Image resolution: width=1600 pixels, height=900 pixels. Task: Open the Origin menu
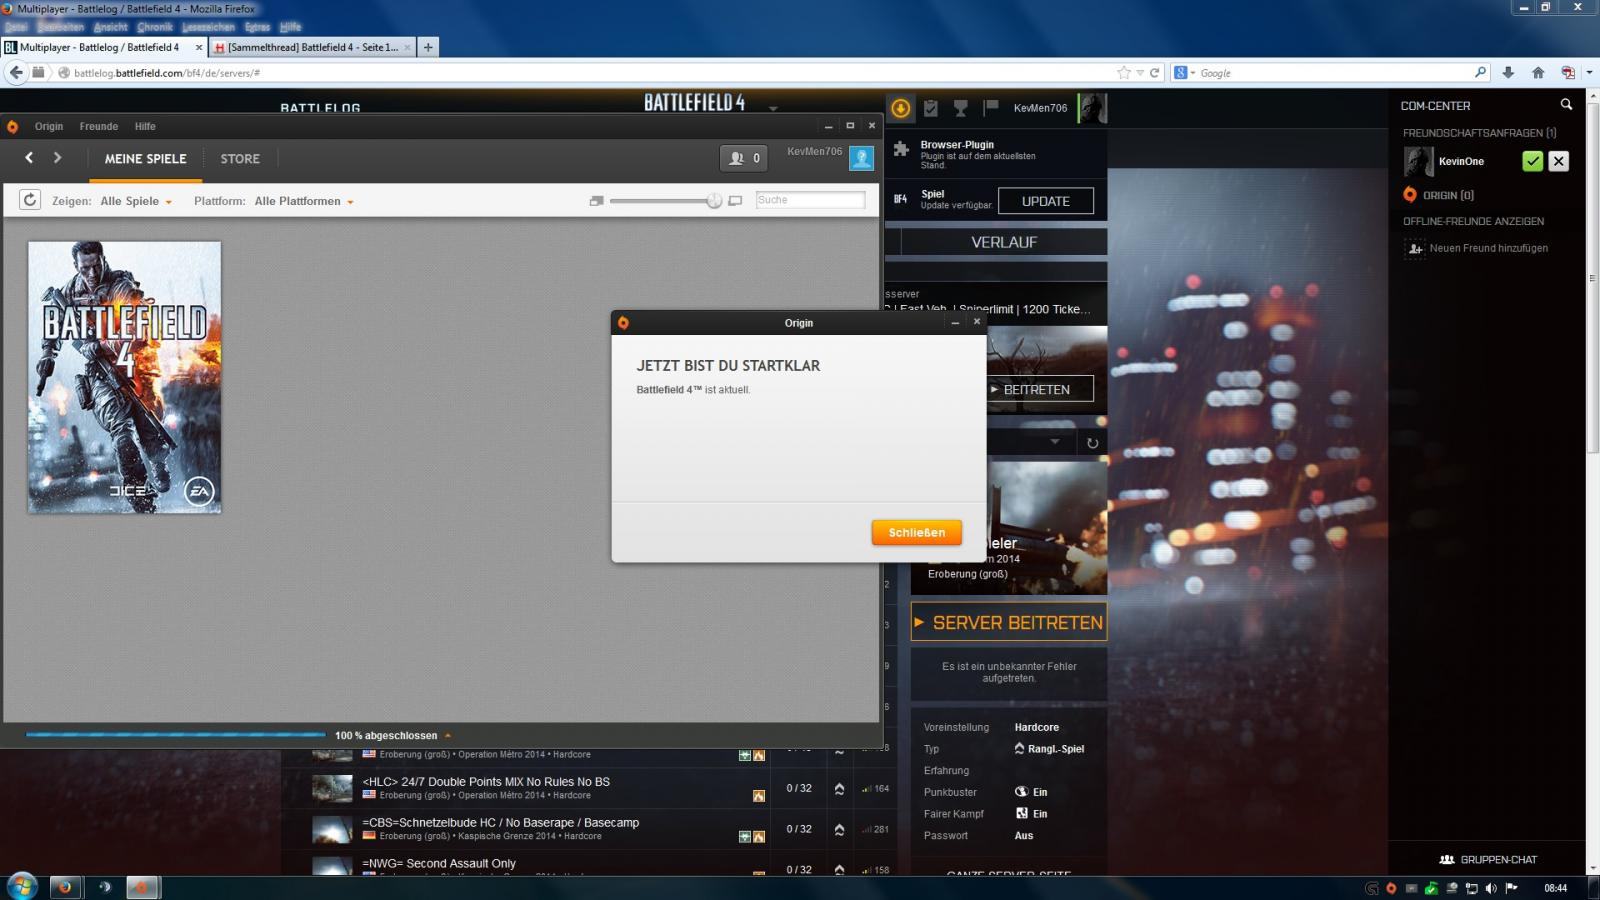tap(49, 127)
